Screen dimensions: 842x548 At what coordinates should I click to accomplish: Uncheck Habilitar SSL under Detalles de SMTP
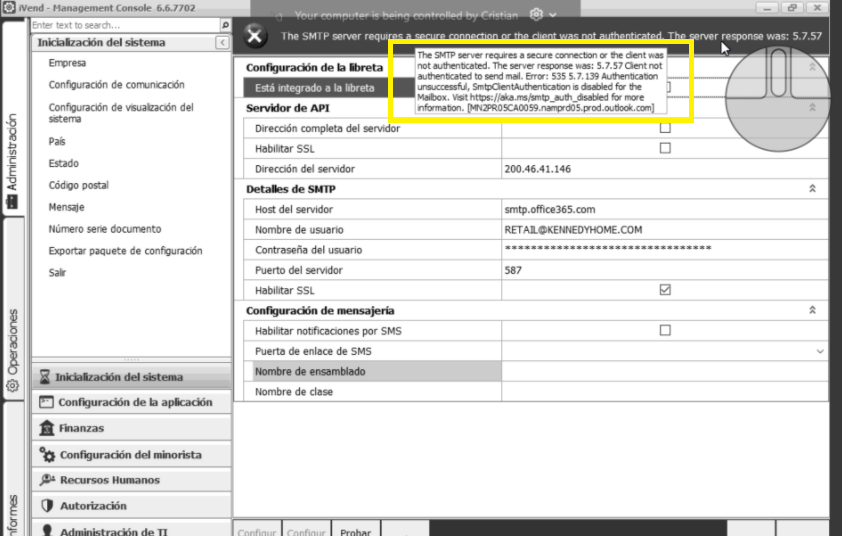pos(665,290)
